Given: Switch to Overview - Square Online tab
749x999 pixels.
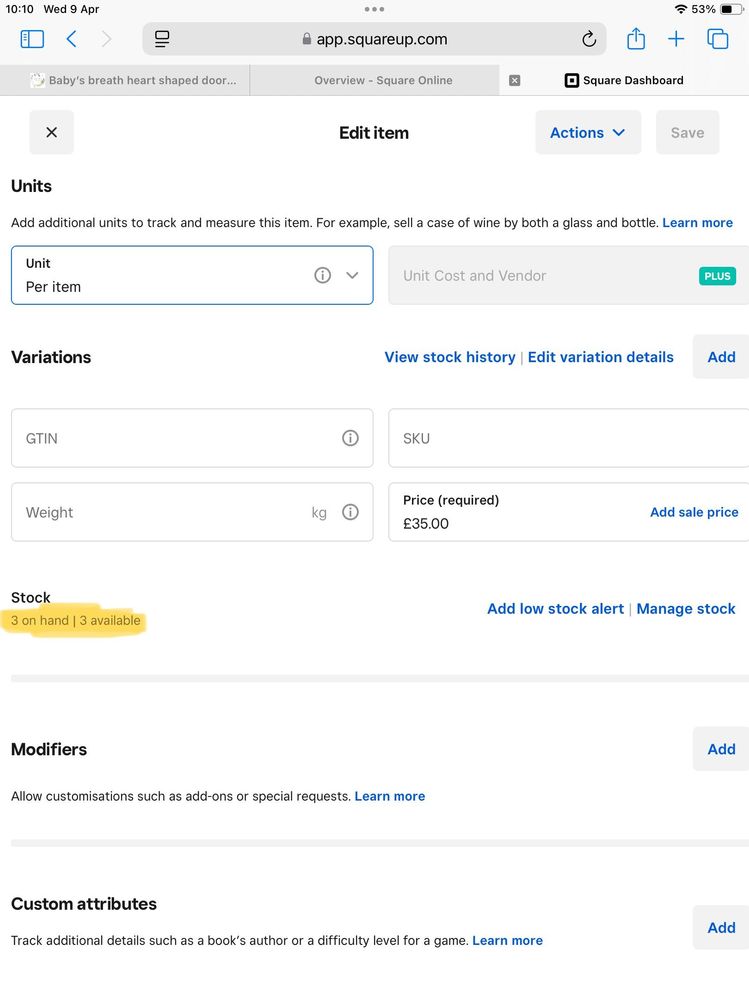Looking at the screenshot, I should pos(383,80).
